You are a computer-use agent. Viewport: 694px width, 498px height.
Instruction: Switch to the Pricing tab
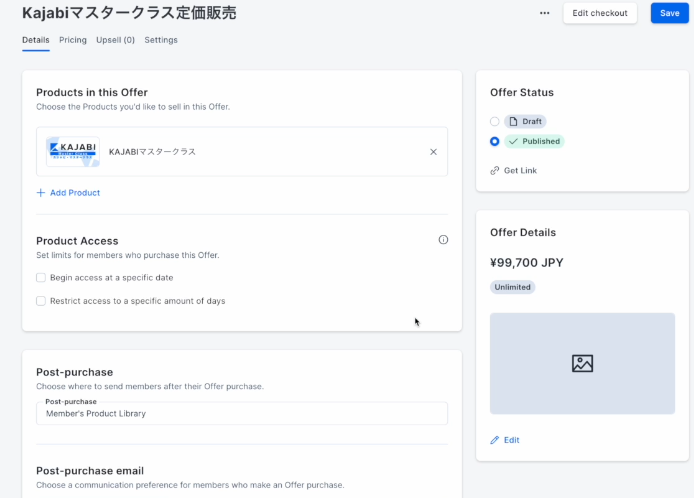point(73,40)
